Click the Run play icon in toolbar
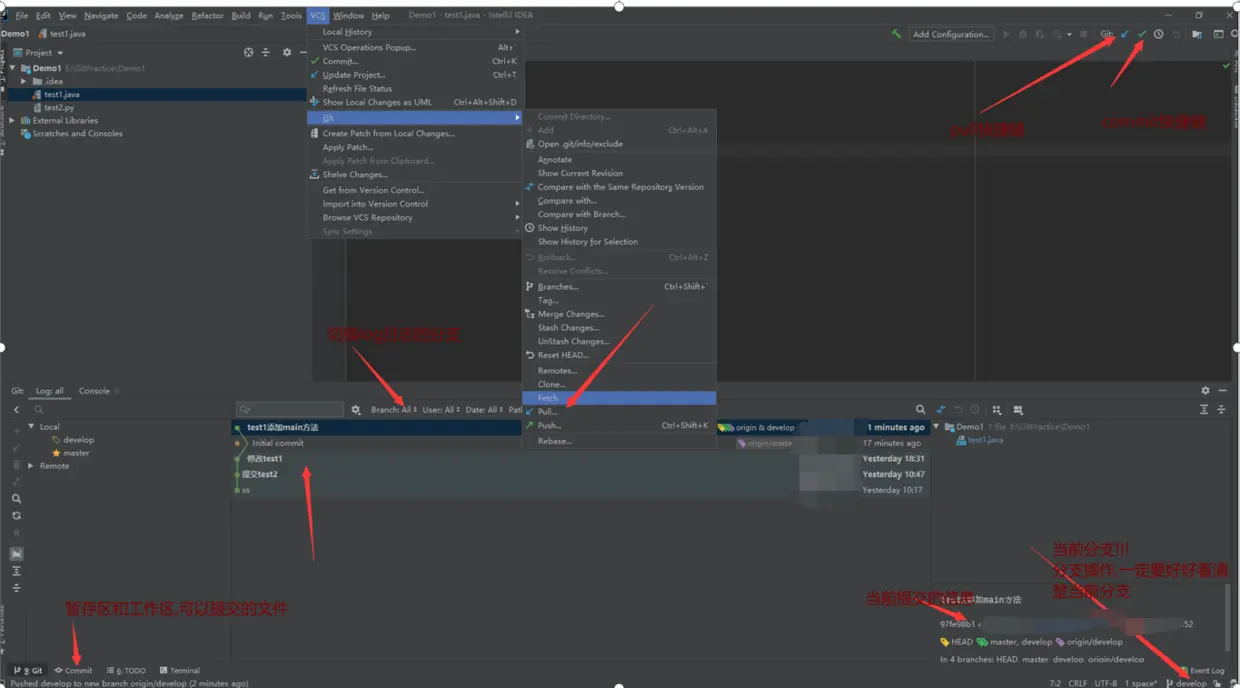 tap(1007, 34)
